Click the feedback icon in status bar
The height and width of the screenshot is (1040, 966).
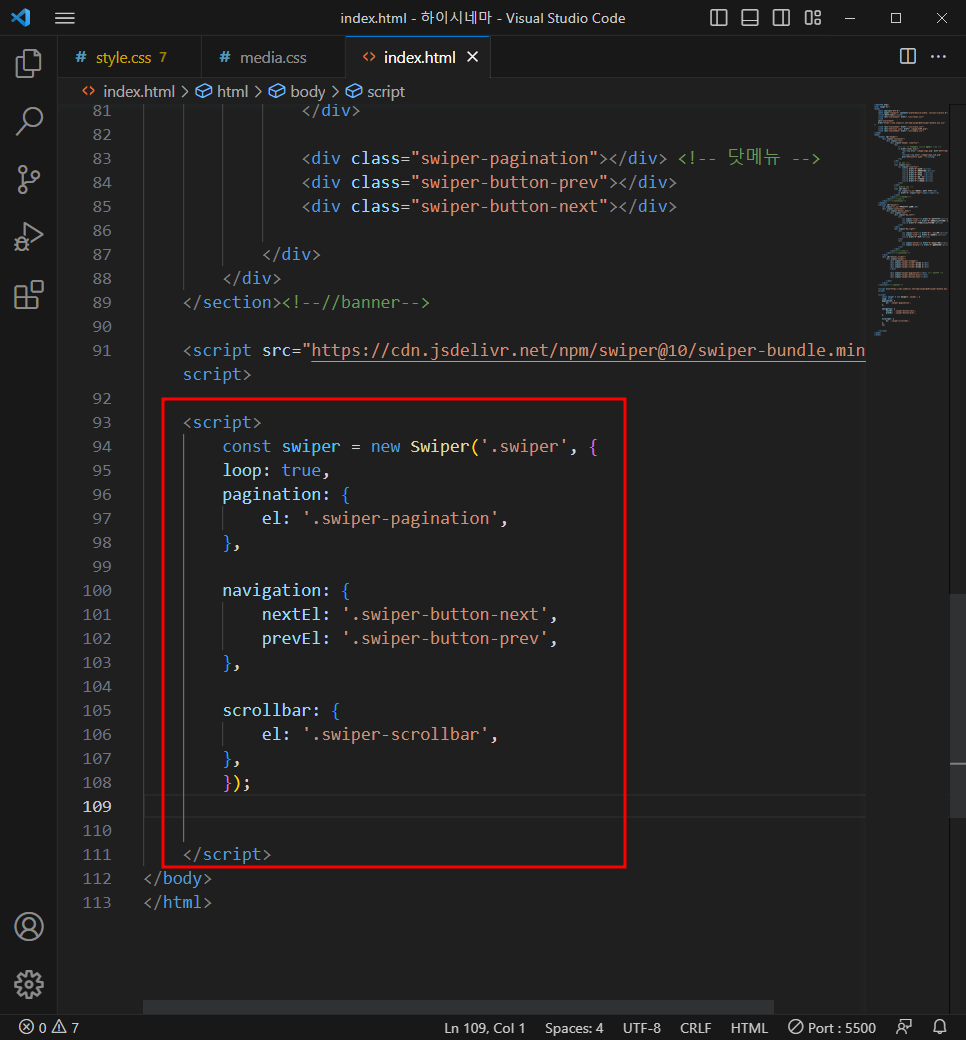point(904,1027)
